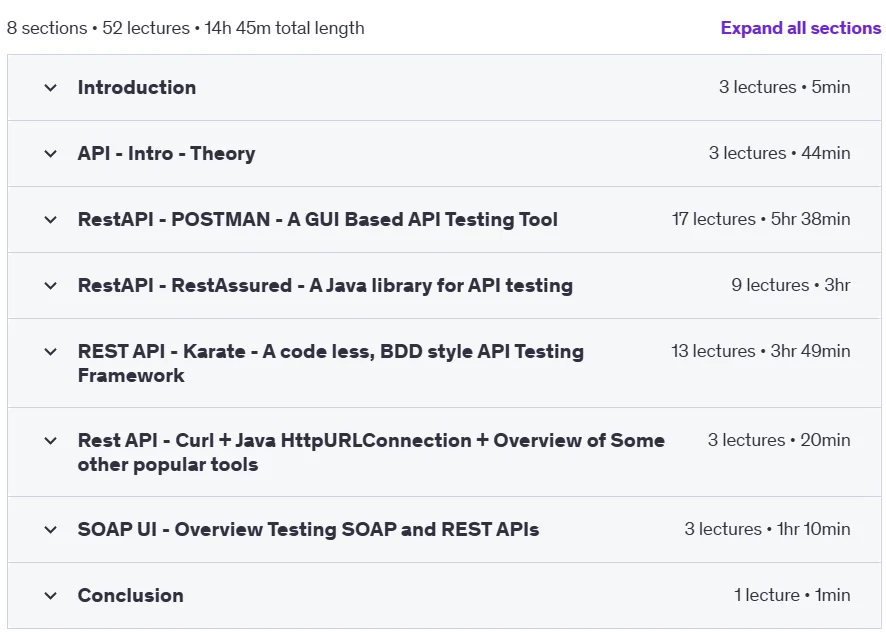Image resolution: width=886 pixels, height=632 pixels.
Task: Select the Introduction section title
Action: 137,88
